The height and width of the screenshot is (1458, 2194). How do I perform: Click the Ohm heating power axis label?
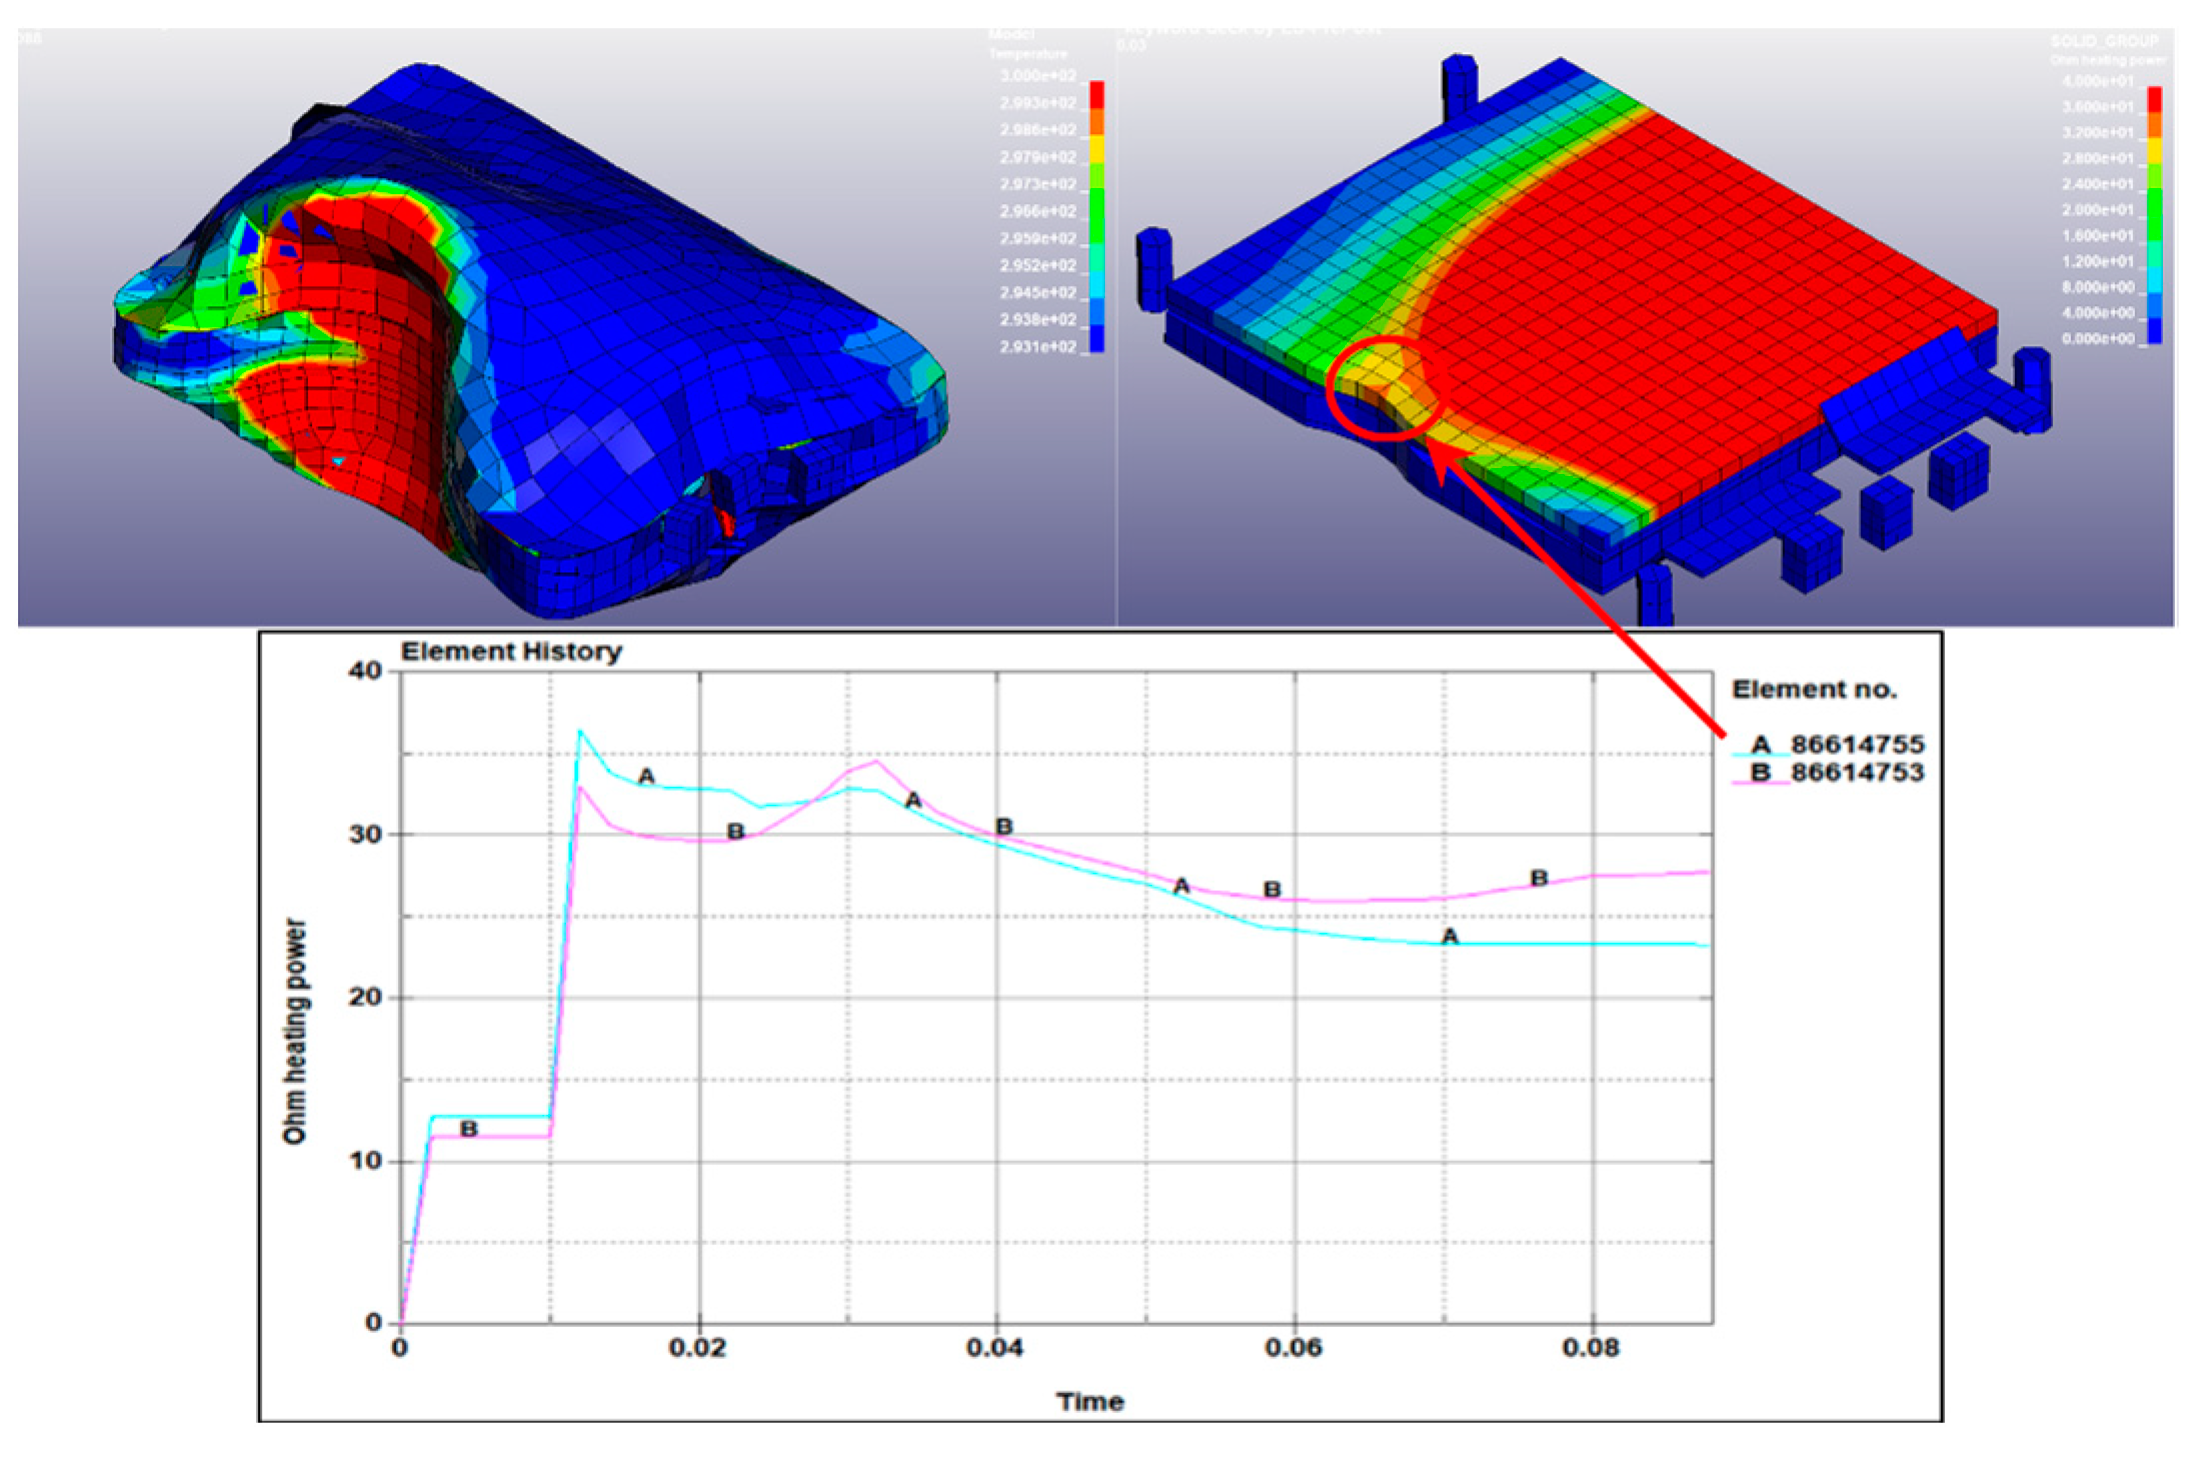294,1031
